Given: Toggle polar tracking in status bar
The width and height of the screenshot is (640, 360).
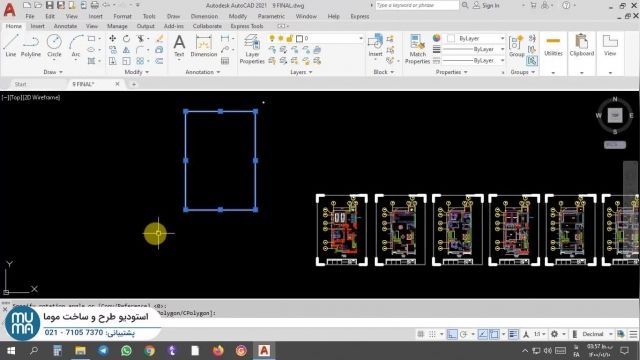Looking at the screenshot, I should pos(464,334).
